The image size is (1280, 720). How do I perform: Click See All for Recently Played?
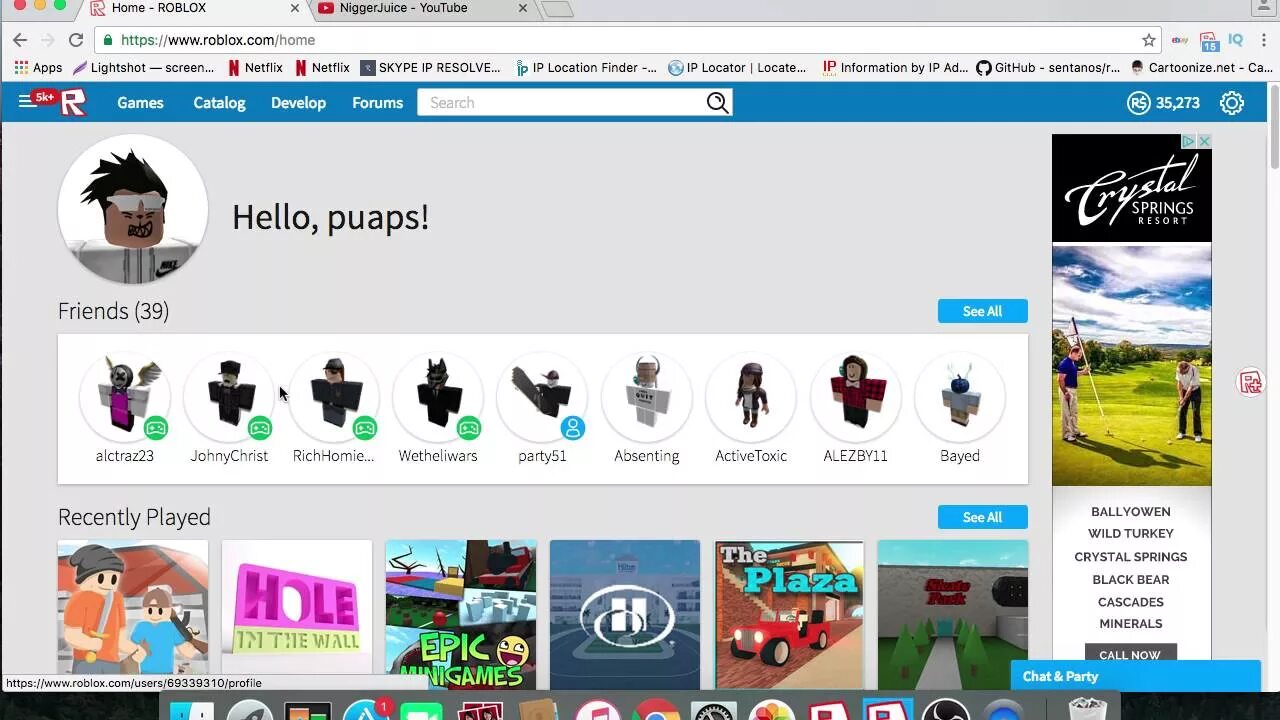coord(982,517)
